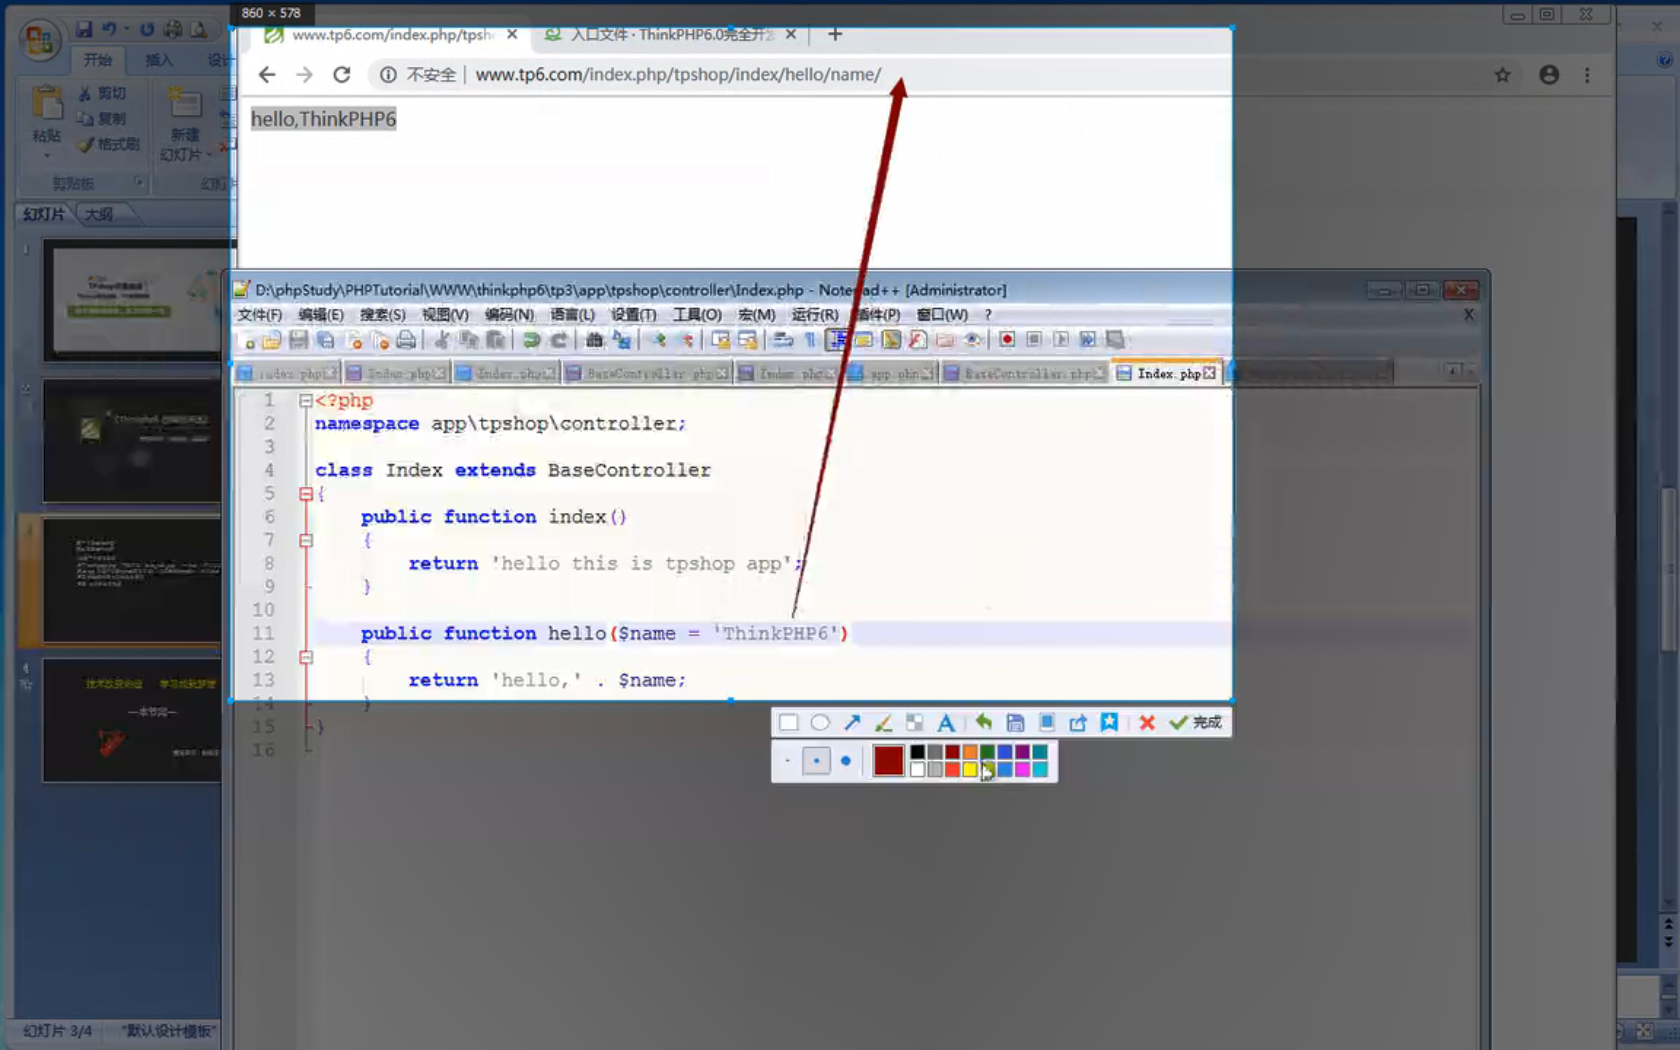Select the mosaic blur tool

point(914,722)
